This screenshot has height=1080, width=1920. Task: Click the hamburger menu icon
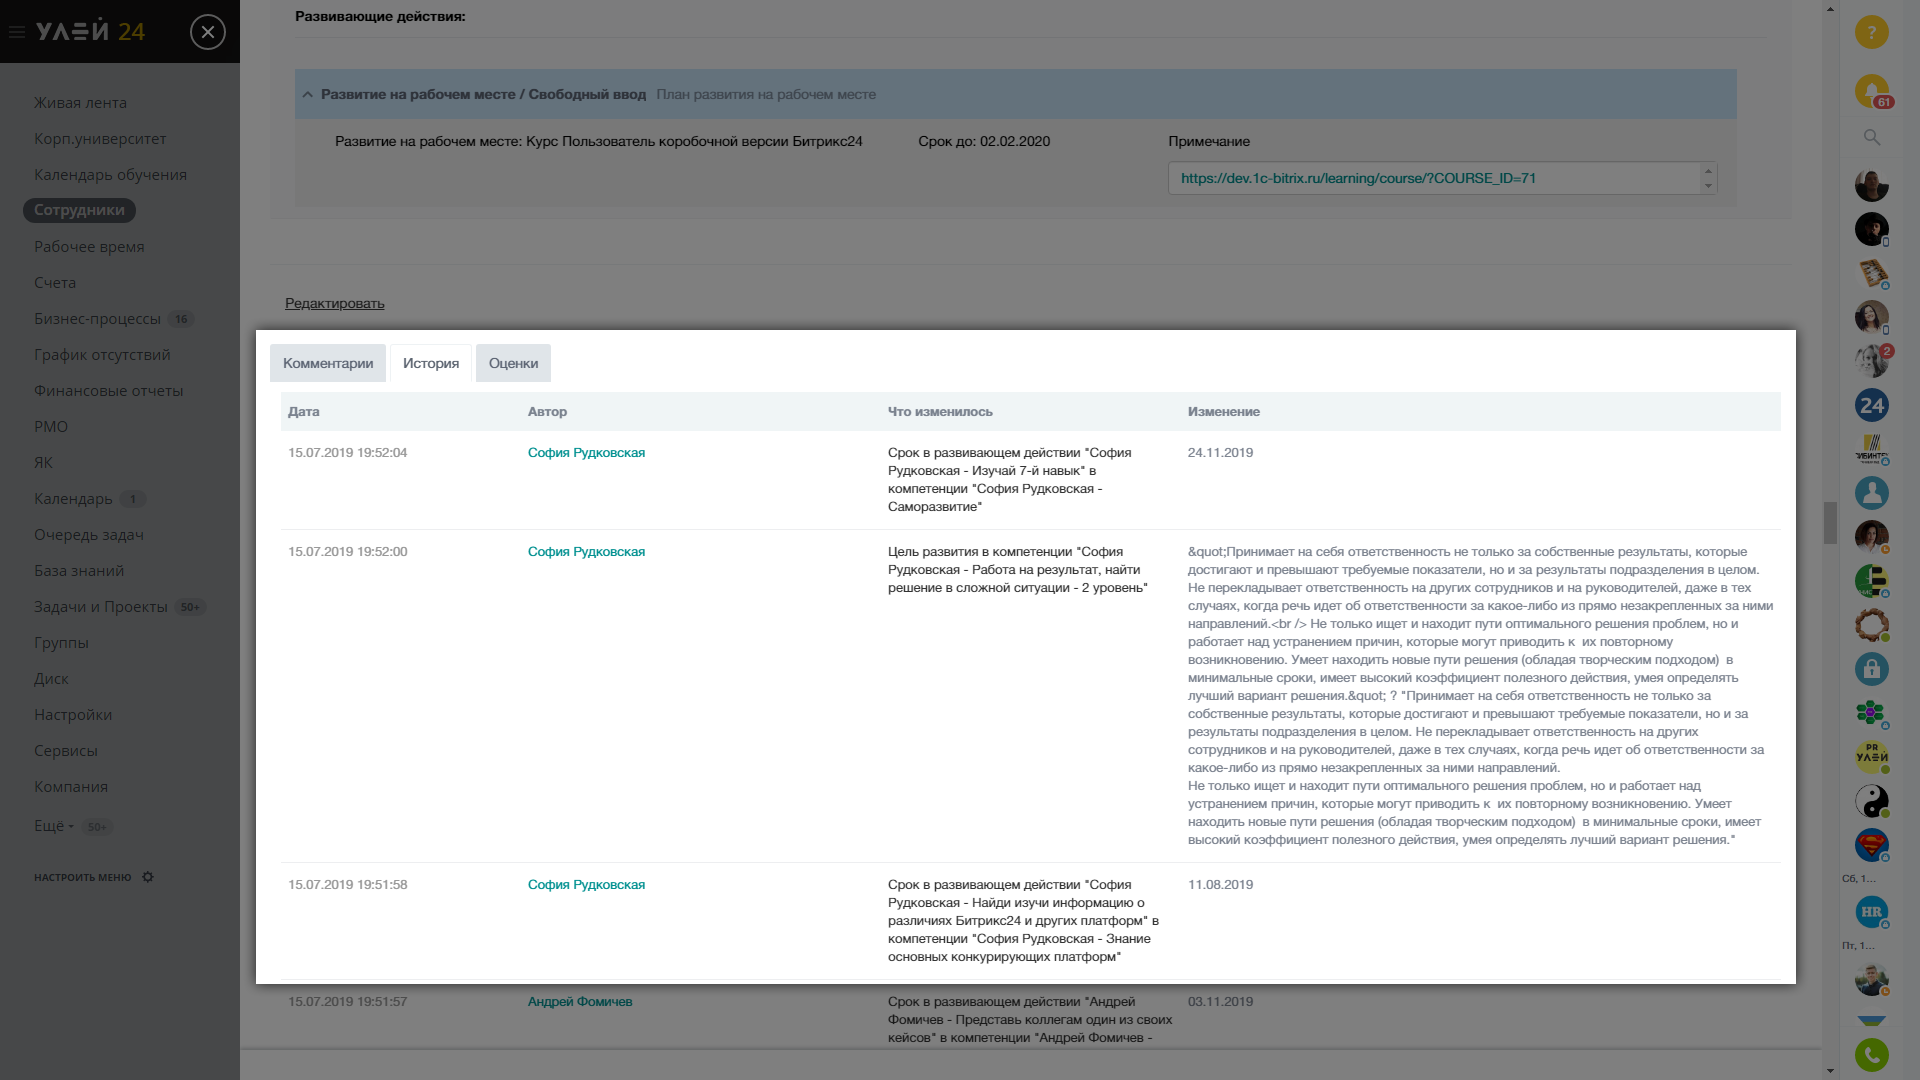[16, 32]
